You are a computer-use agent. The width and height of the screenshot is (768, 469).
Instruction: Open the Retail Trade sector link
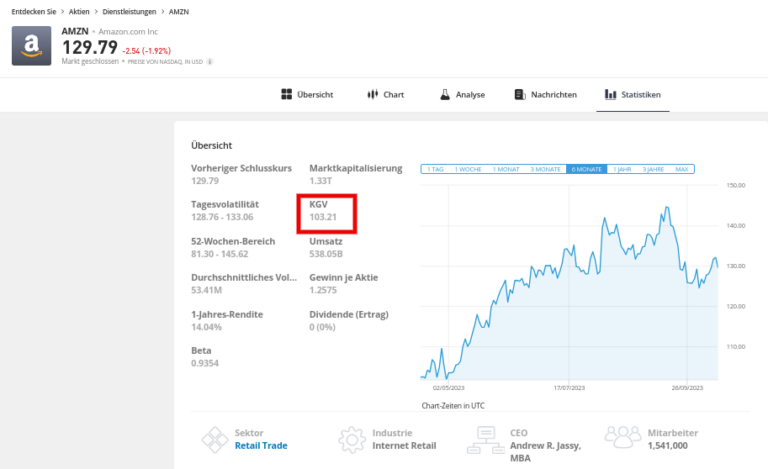click(261, 446)
